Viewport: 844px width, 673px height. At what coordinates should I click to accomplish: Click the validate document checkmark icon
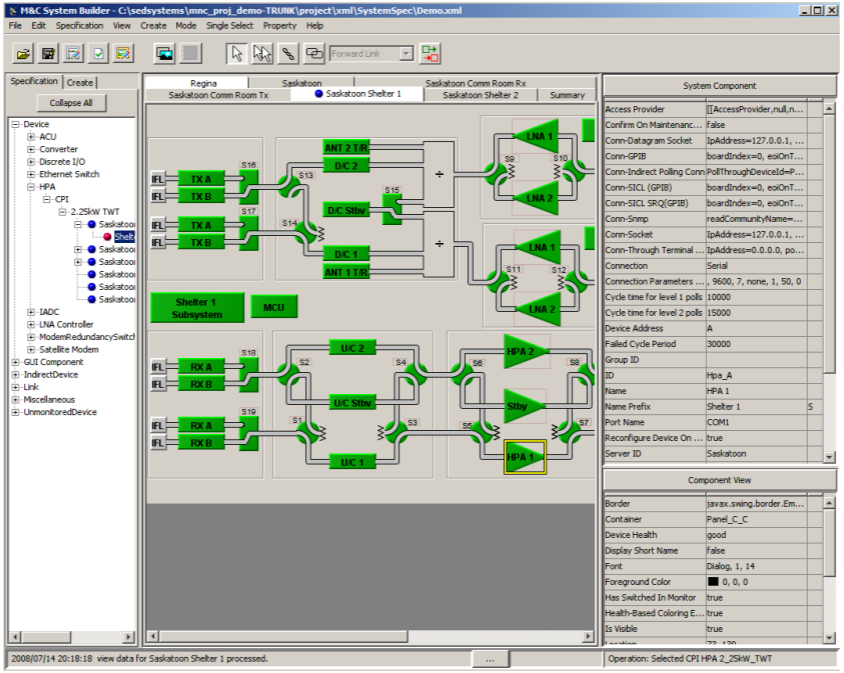(x=99, y=53)
